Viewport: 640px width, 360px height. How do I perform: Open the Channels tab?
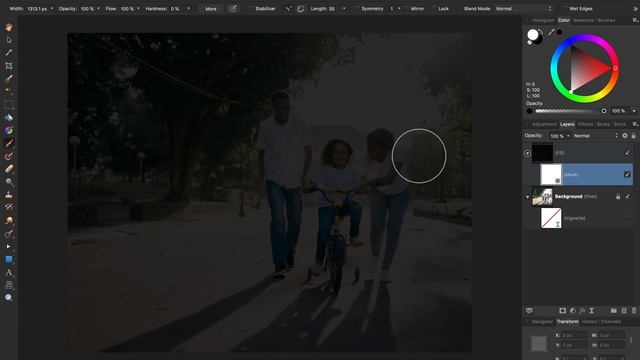[x=611, y=322]
